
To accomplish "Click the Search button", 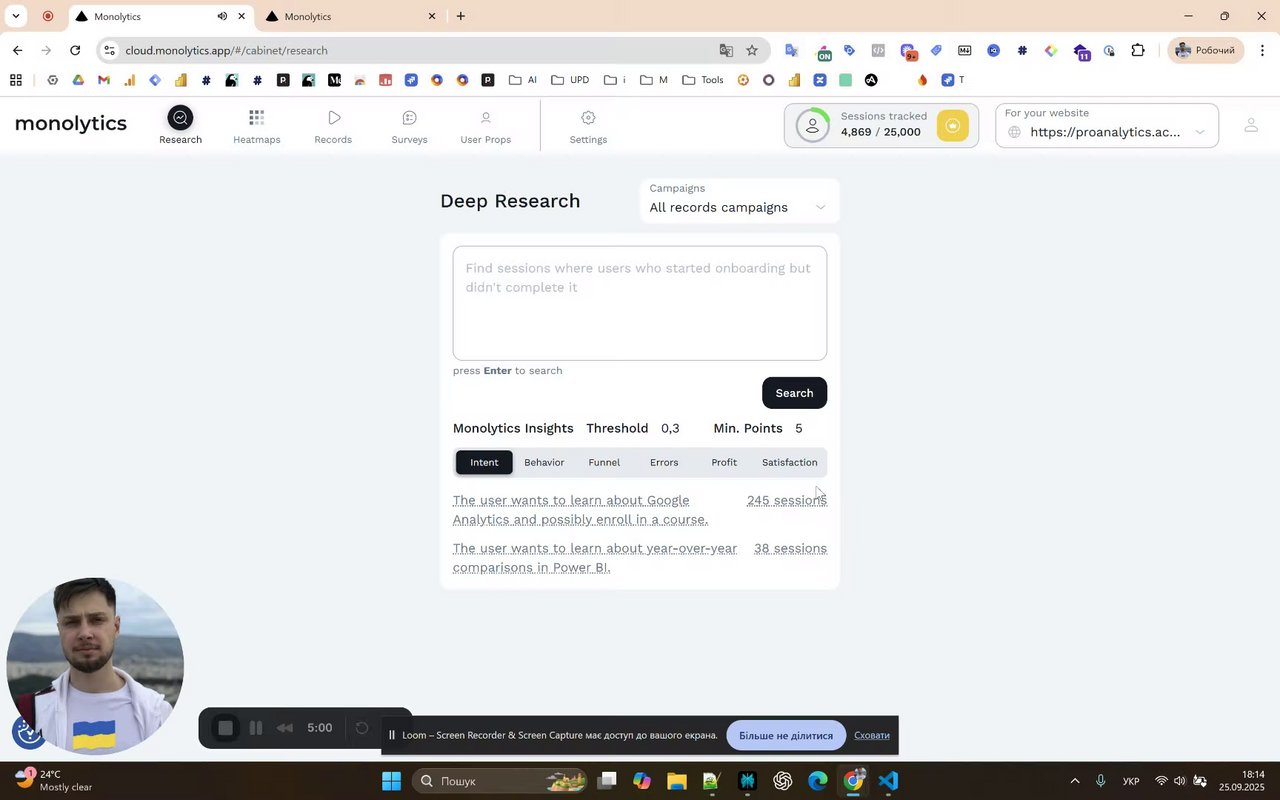I will pyautogui.click(x=794, y=393).
